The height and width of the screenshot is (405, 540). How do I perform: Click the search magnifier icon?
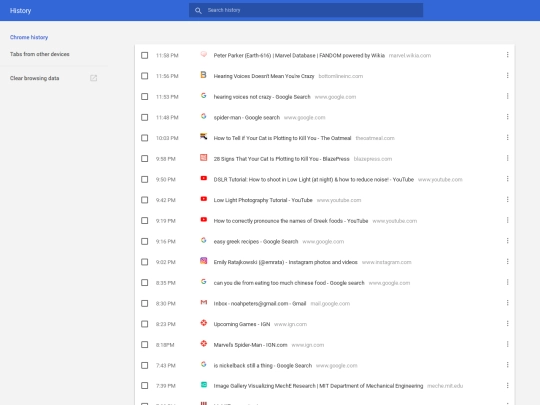click(x=198, y=11)
